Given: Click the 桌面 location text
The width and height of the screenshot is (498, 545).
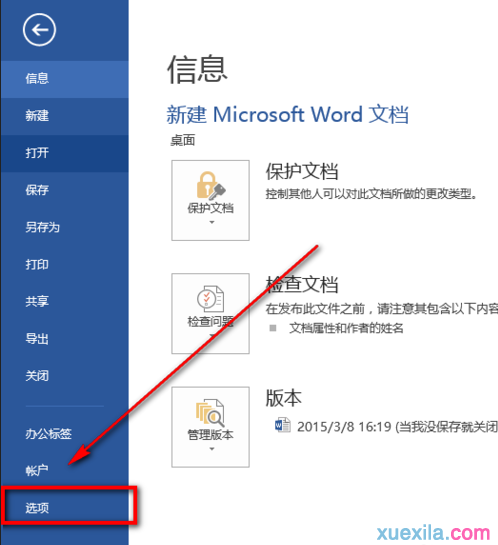Looking at the screenshot, I should pyautogui.click(x=183, y=140).
